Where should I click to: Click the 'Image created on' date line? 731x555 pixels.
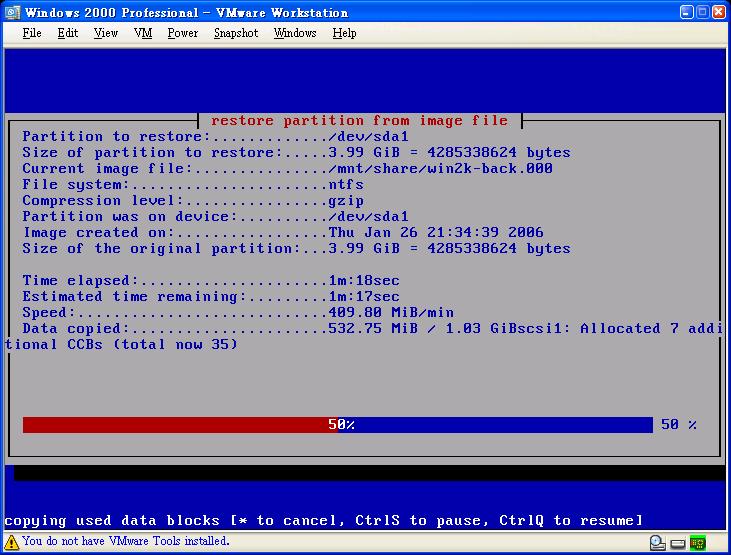point(283,232)
